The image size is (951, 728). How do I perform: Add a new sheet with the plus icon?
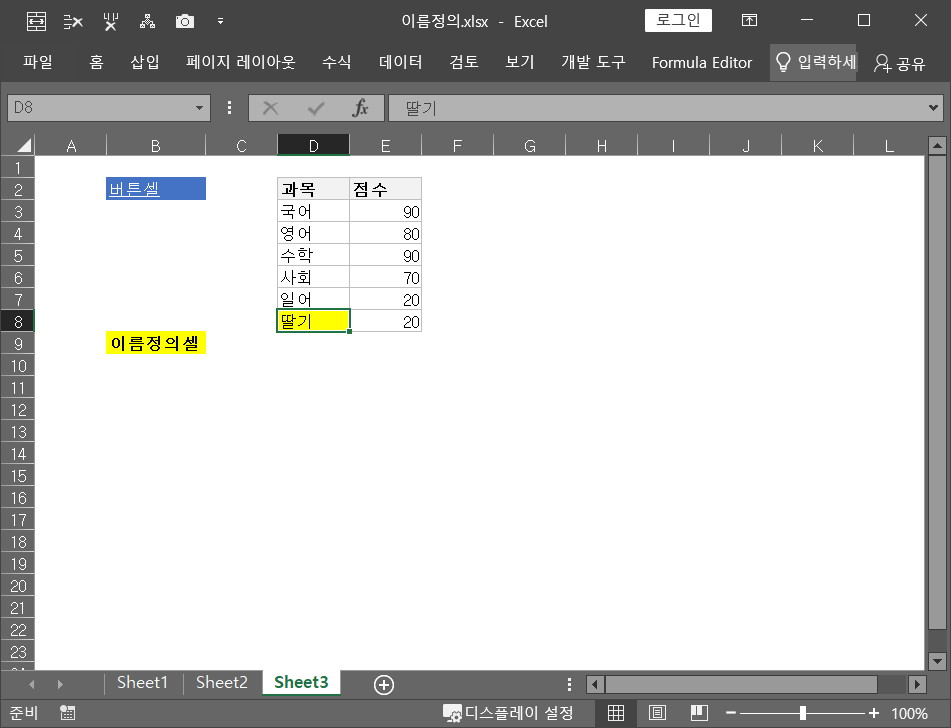click(384, 684)
